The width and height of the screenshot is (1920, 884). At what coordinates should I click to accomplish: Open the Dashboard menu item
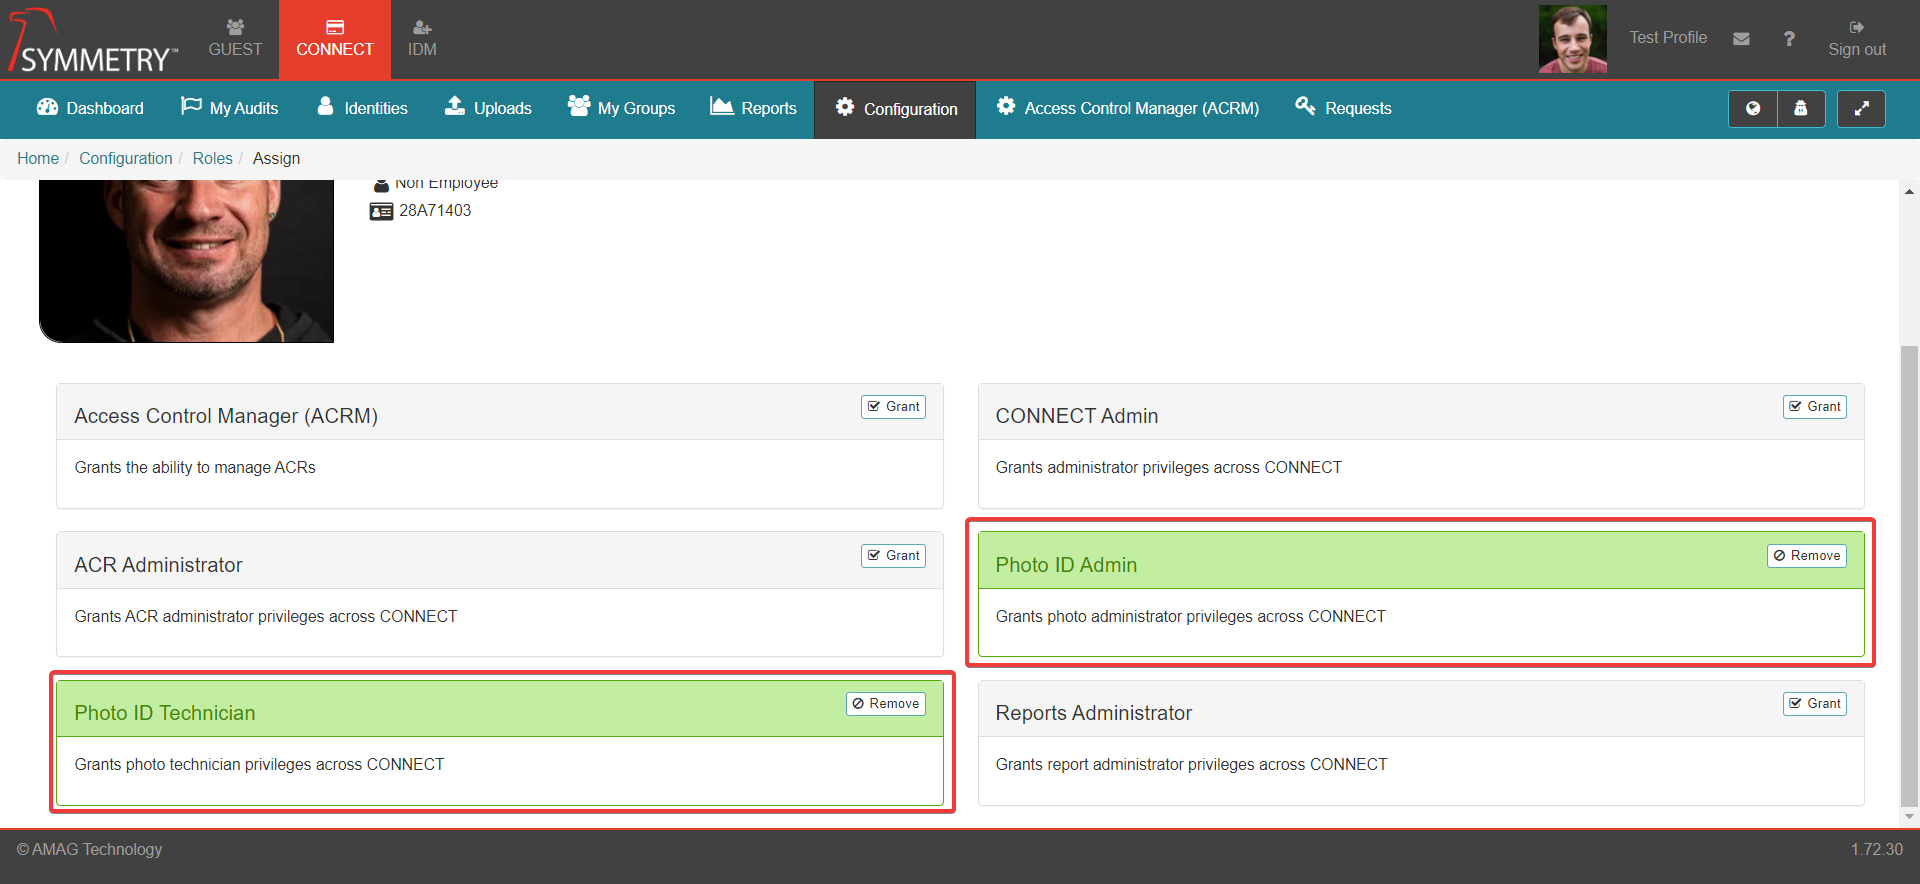pyautogui.click(x=90, y=108)
